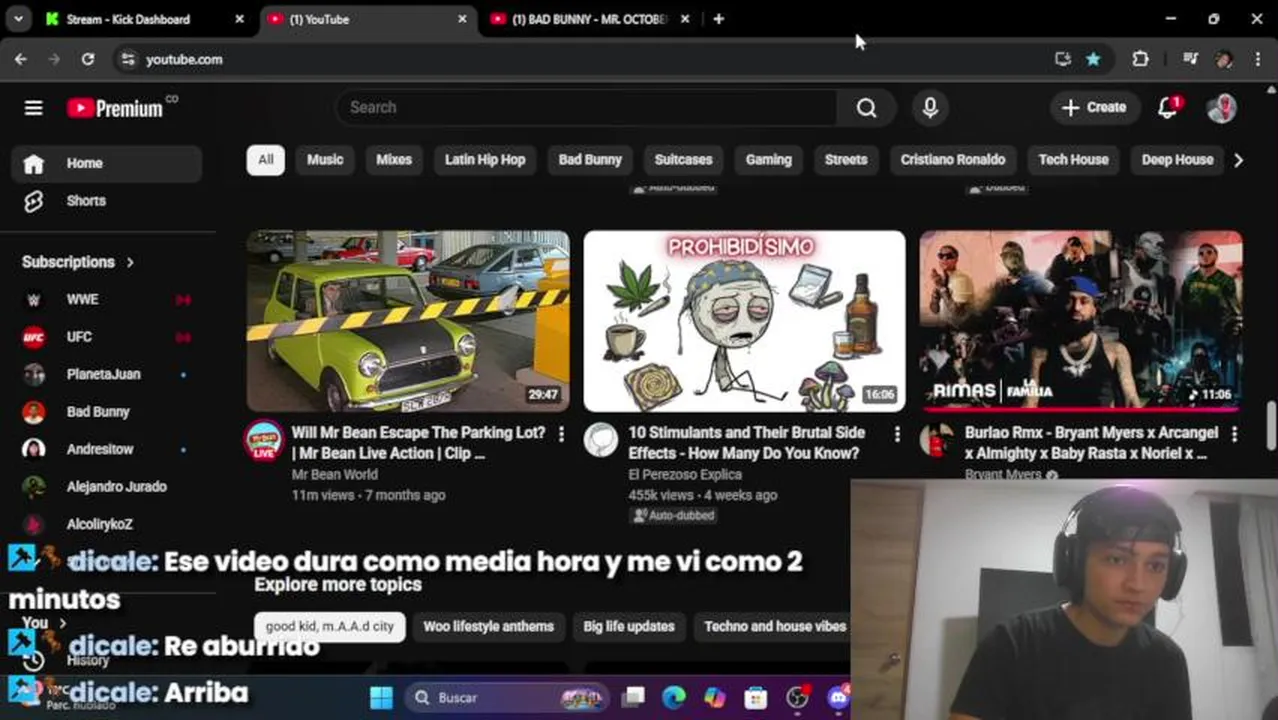This screenshot has width=1278, height=720.
Task: Open the Bad Bunny subscription channel
Action: click(x=107, y=412)
